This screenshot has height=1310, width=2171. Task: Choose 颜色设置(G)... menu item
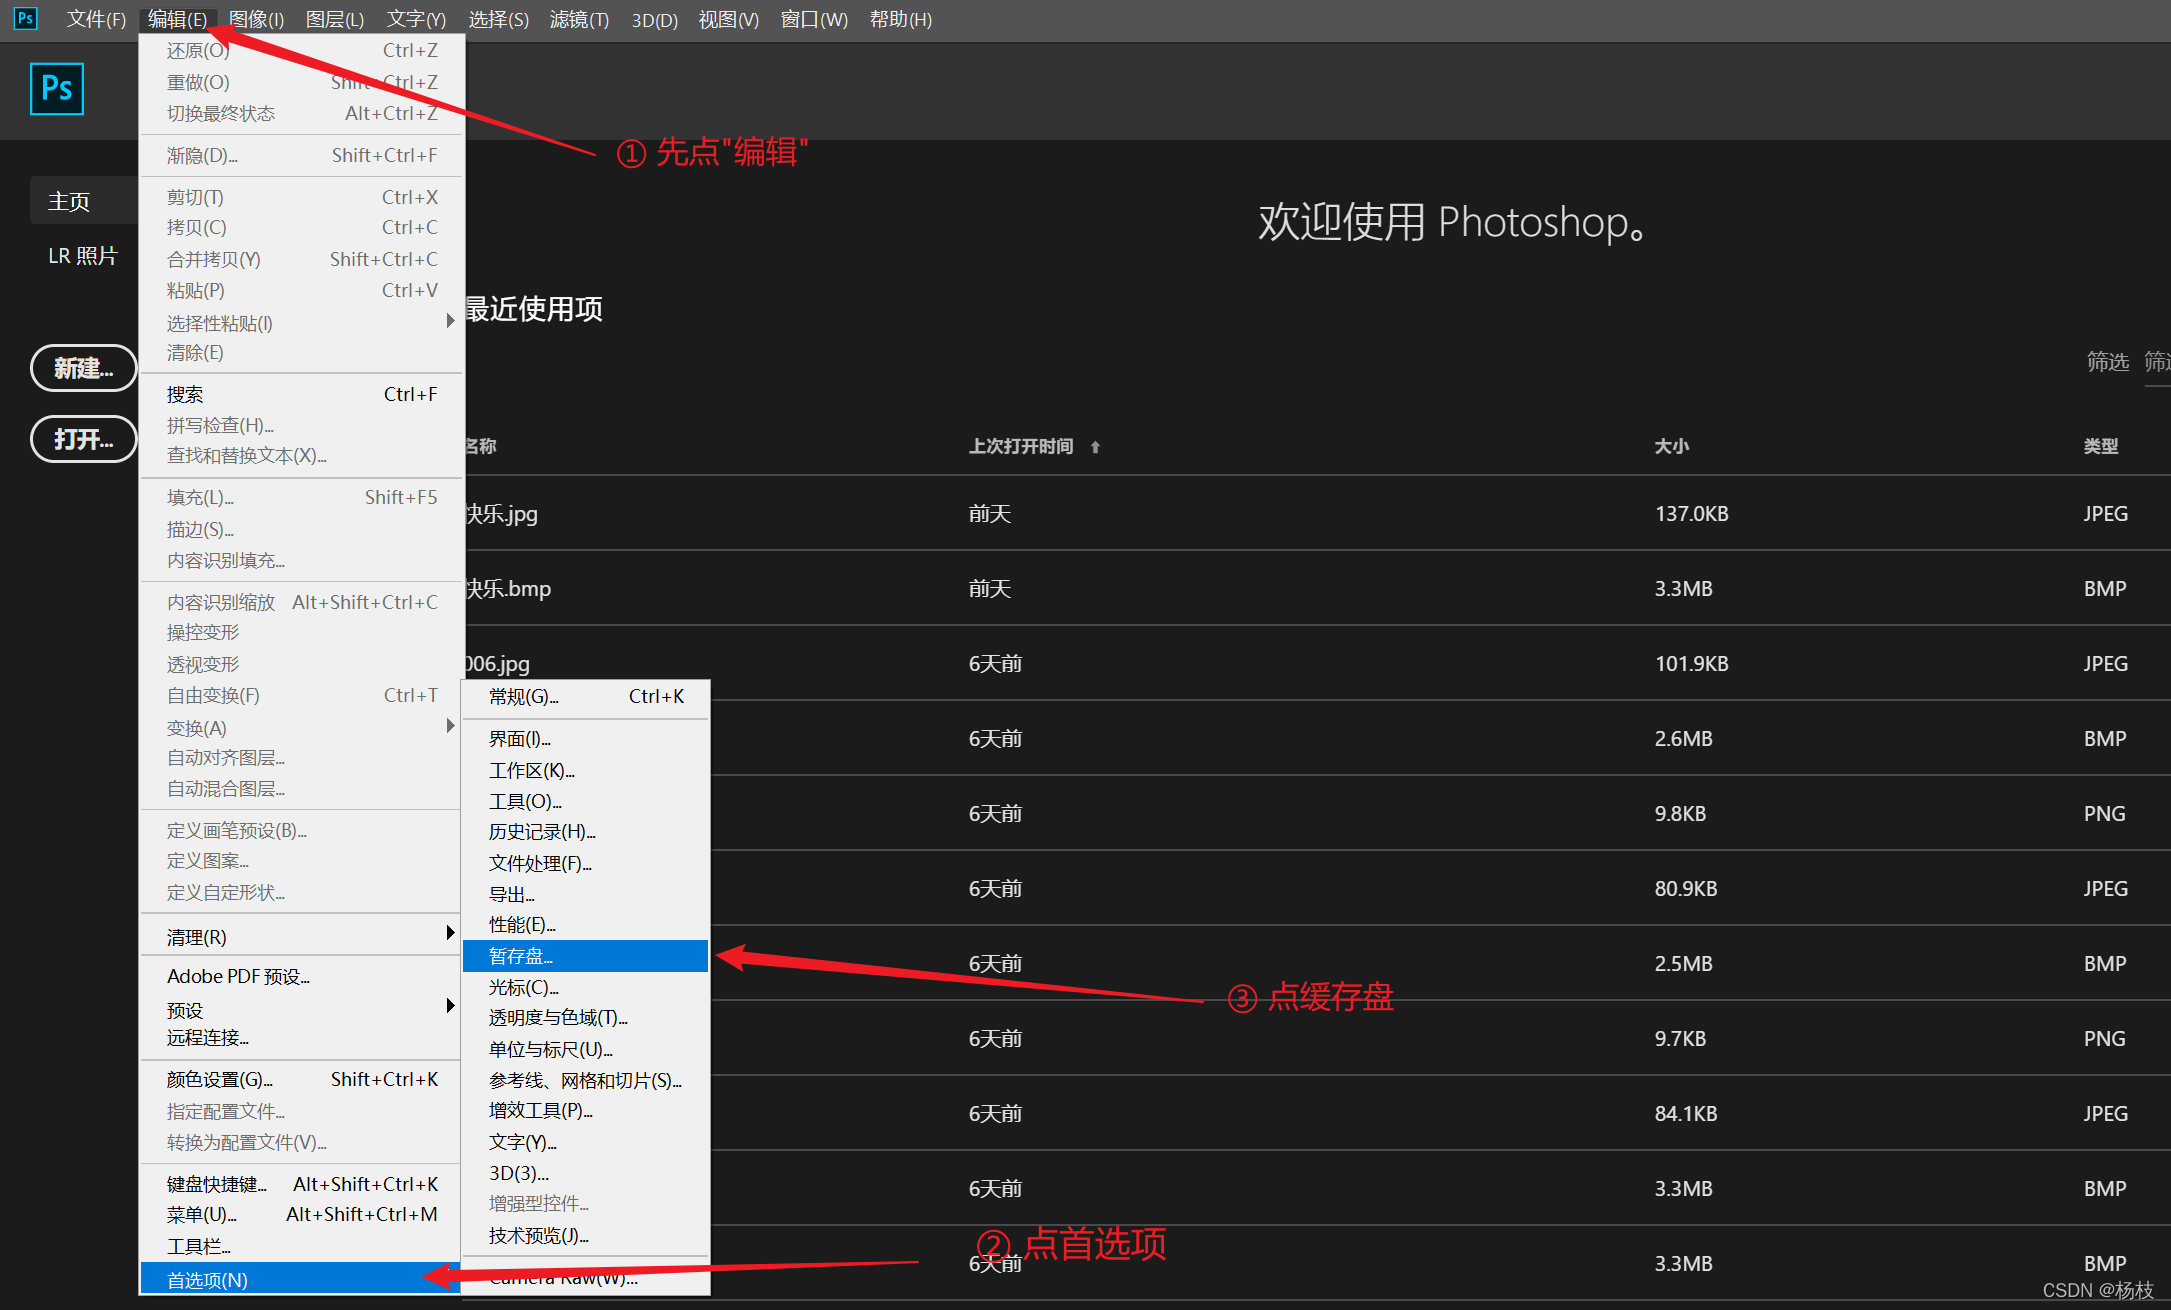tap(302, 1079)
